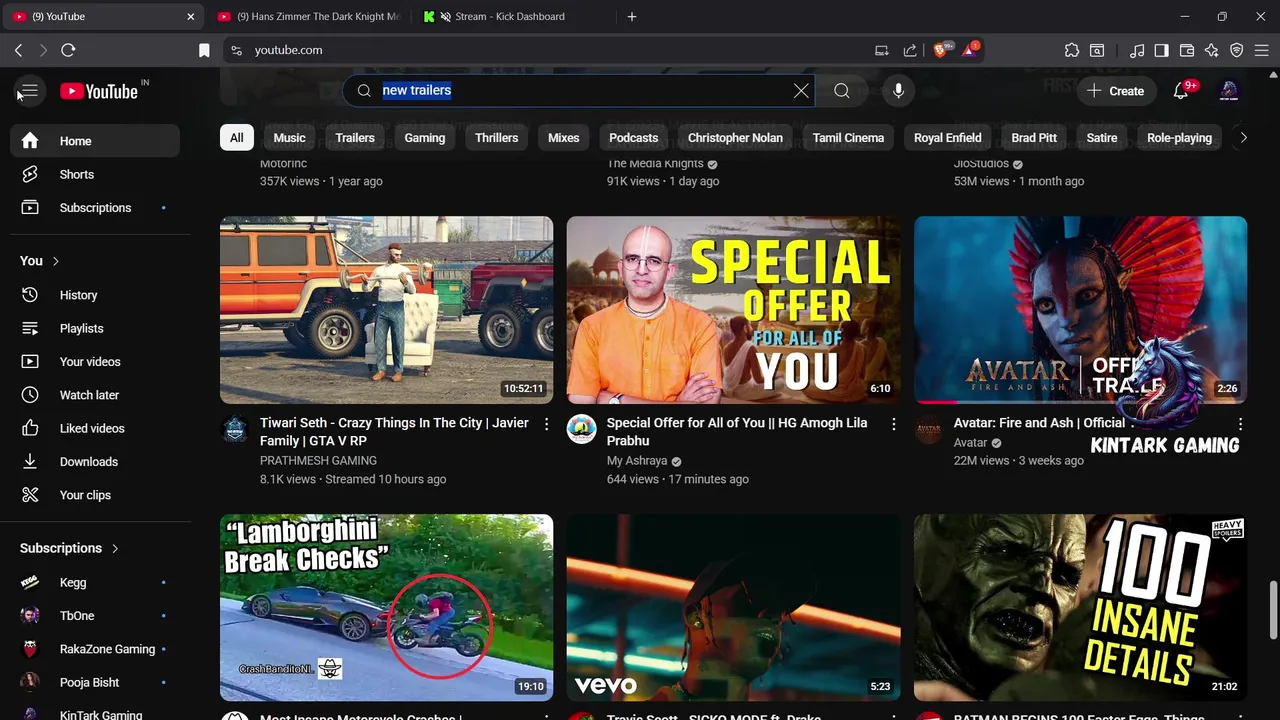Open Subscriptions feed in sidebar

pos(95,208)
